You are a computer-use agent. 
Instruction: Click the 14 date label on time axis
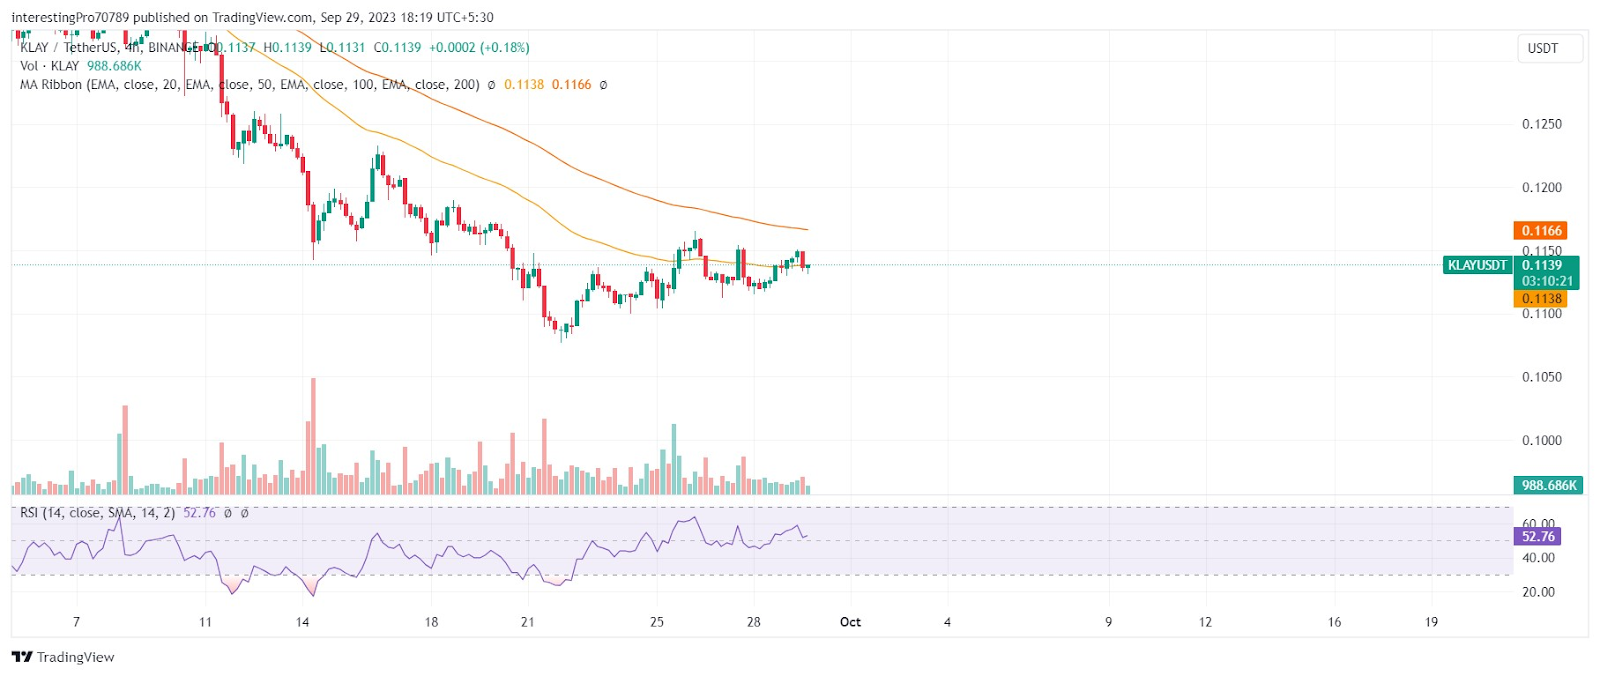pyautogui.click(x=302, y=622)
